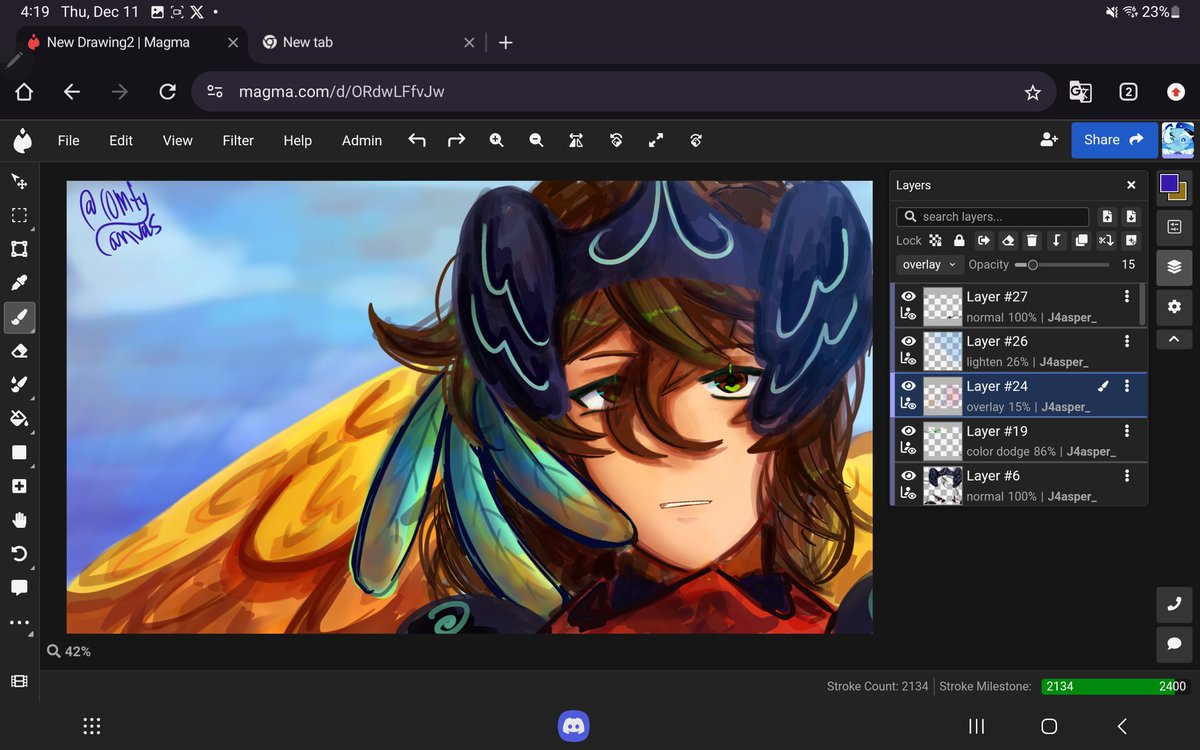Select the Rotate view tool

click(19, 554)
